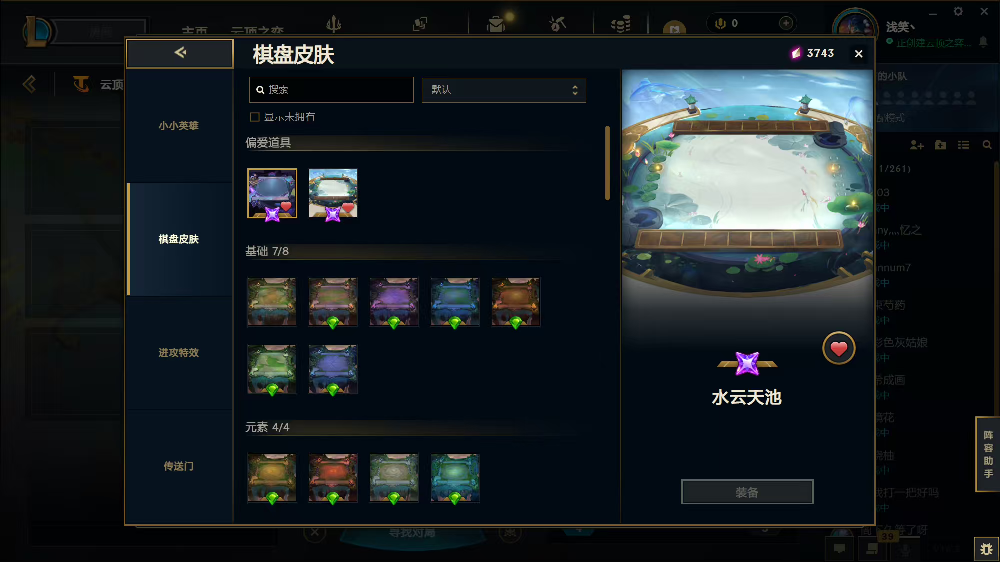
Task: Enable the 显示未拥有 checkbox
Action: [254, 117]
